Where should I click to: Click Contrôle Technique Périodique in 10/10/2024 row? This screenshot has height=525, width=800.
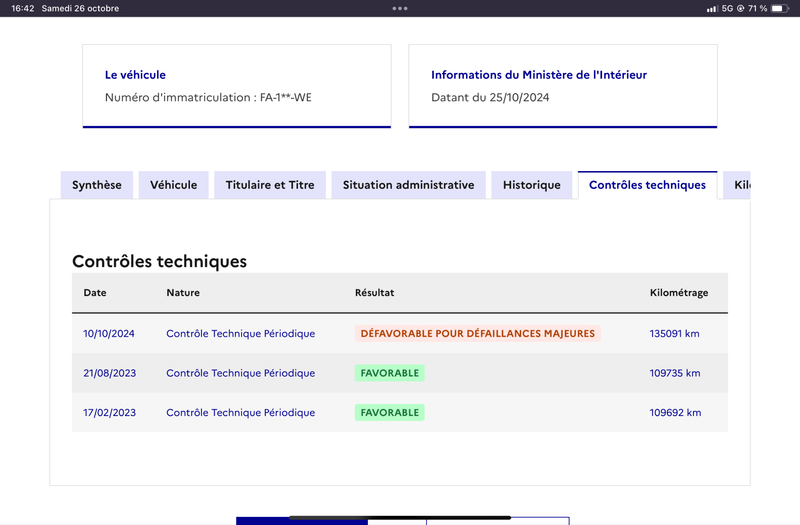coord(240,334)
